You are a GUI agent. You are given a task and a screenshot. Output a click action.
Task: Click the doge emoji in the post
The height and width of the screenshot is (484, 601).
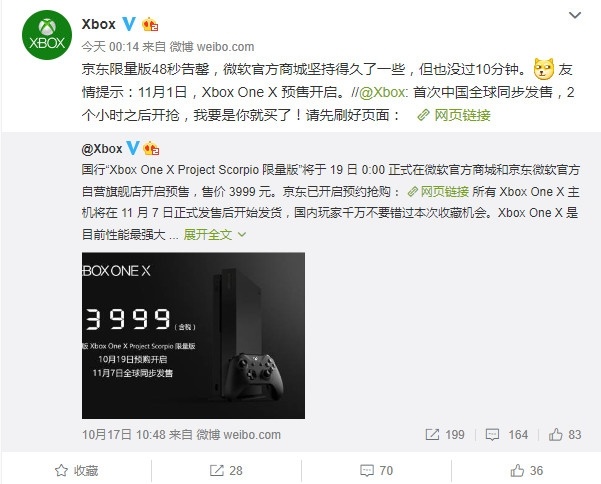tap(544, 69)
